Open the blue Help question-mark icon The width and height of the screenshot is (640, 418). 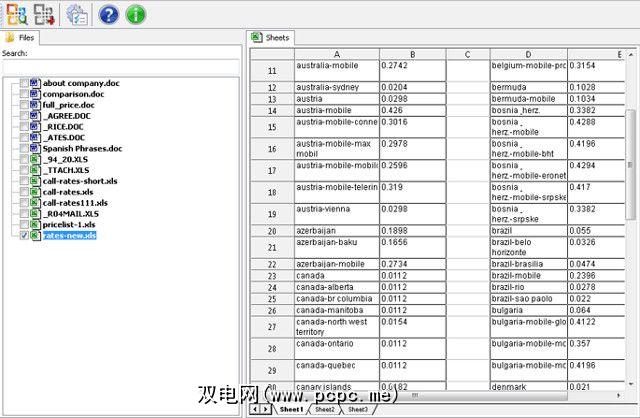109,15
